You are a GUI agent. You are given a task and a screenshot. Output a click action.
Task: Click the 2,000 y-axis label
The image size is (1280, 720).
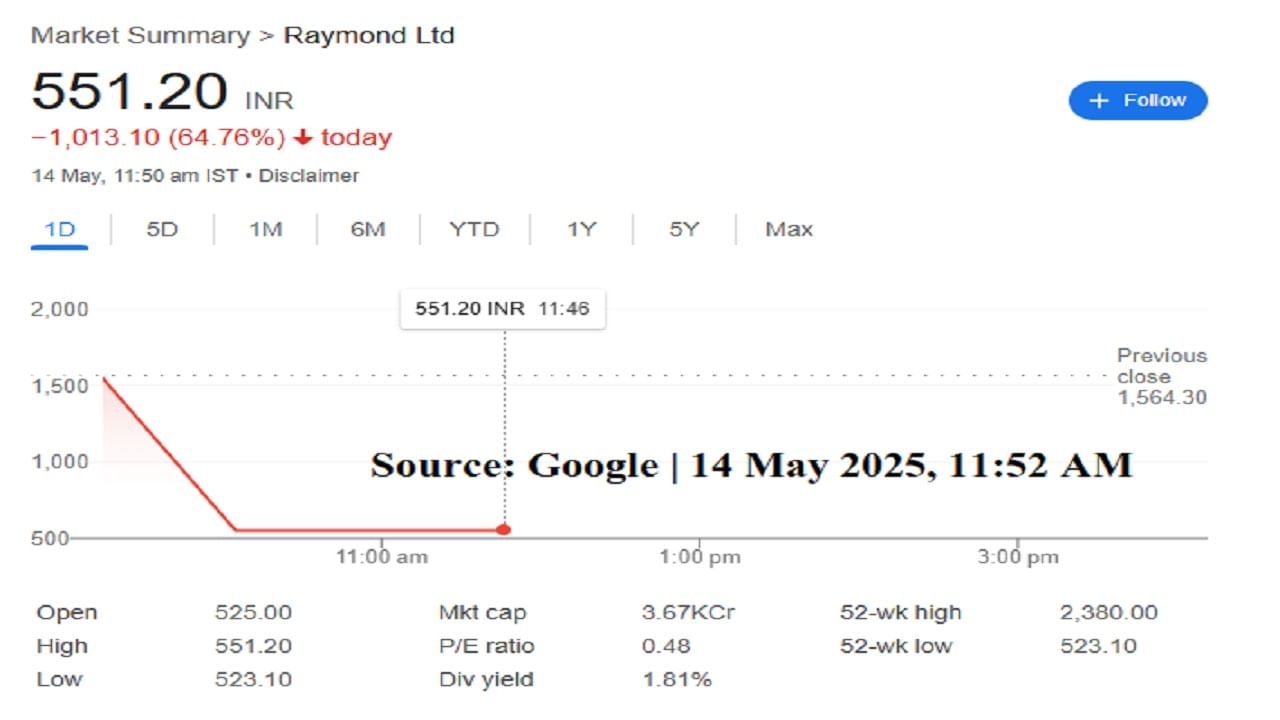click(60, 309)
